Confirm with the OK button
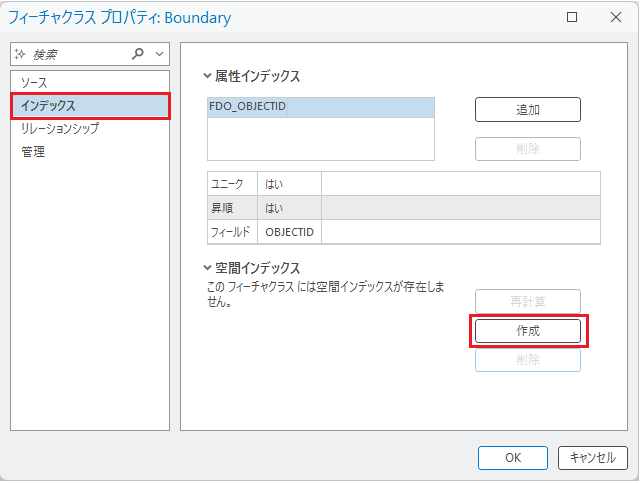This screenshot has height=483, width=641. [512, 457]
